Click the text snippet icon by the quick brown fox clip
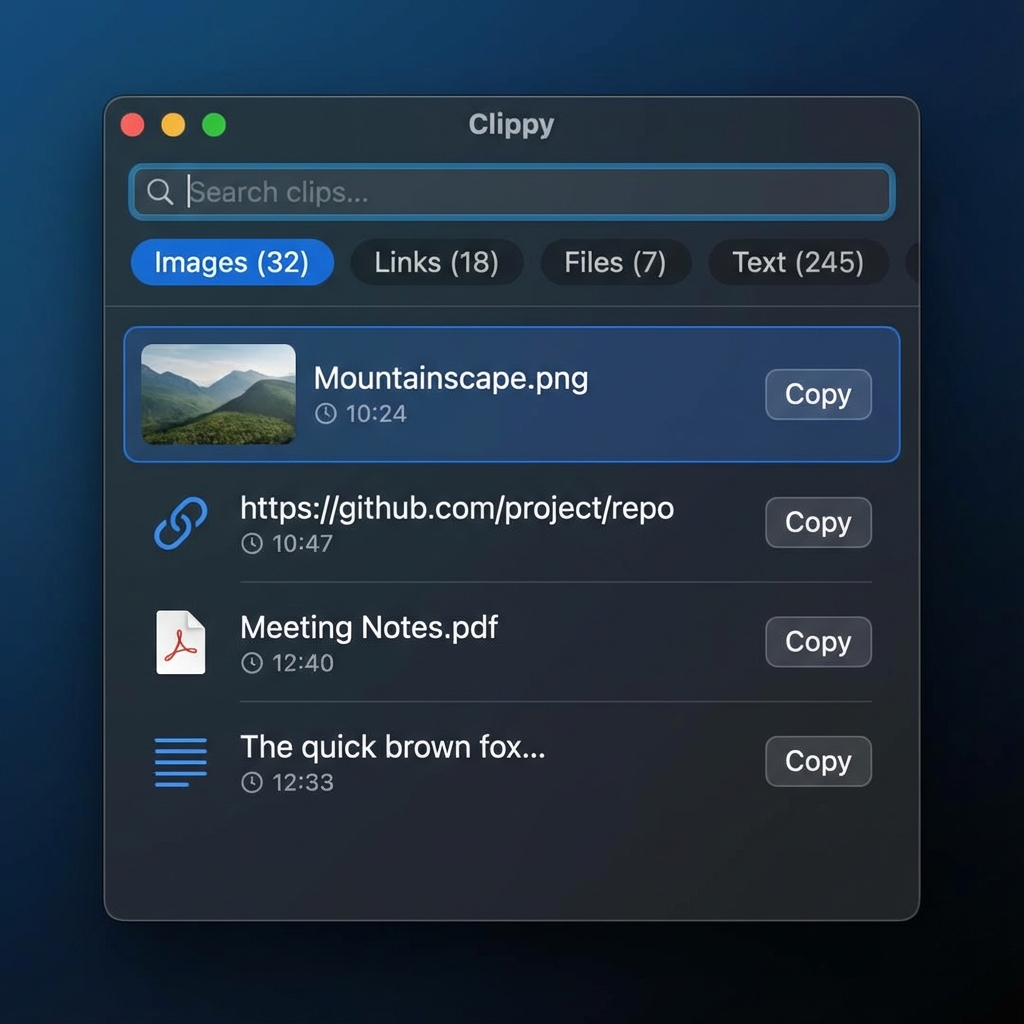The image size is (1024, 1024). tap(181, 762)
